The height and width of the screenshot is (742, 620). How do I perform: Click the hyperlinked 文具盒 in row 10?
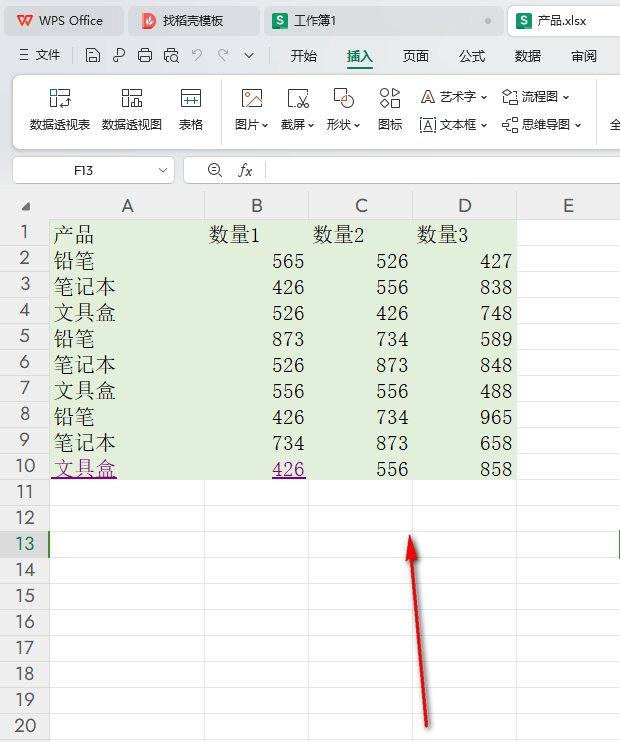pyautogui.click(x=85, y=469)
